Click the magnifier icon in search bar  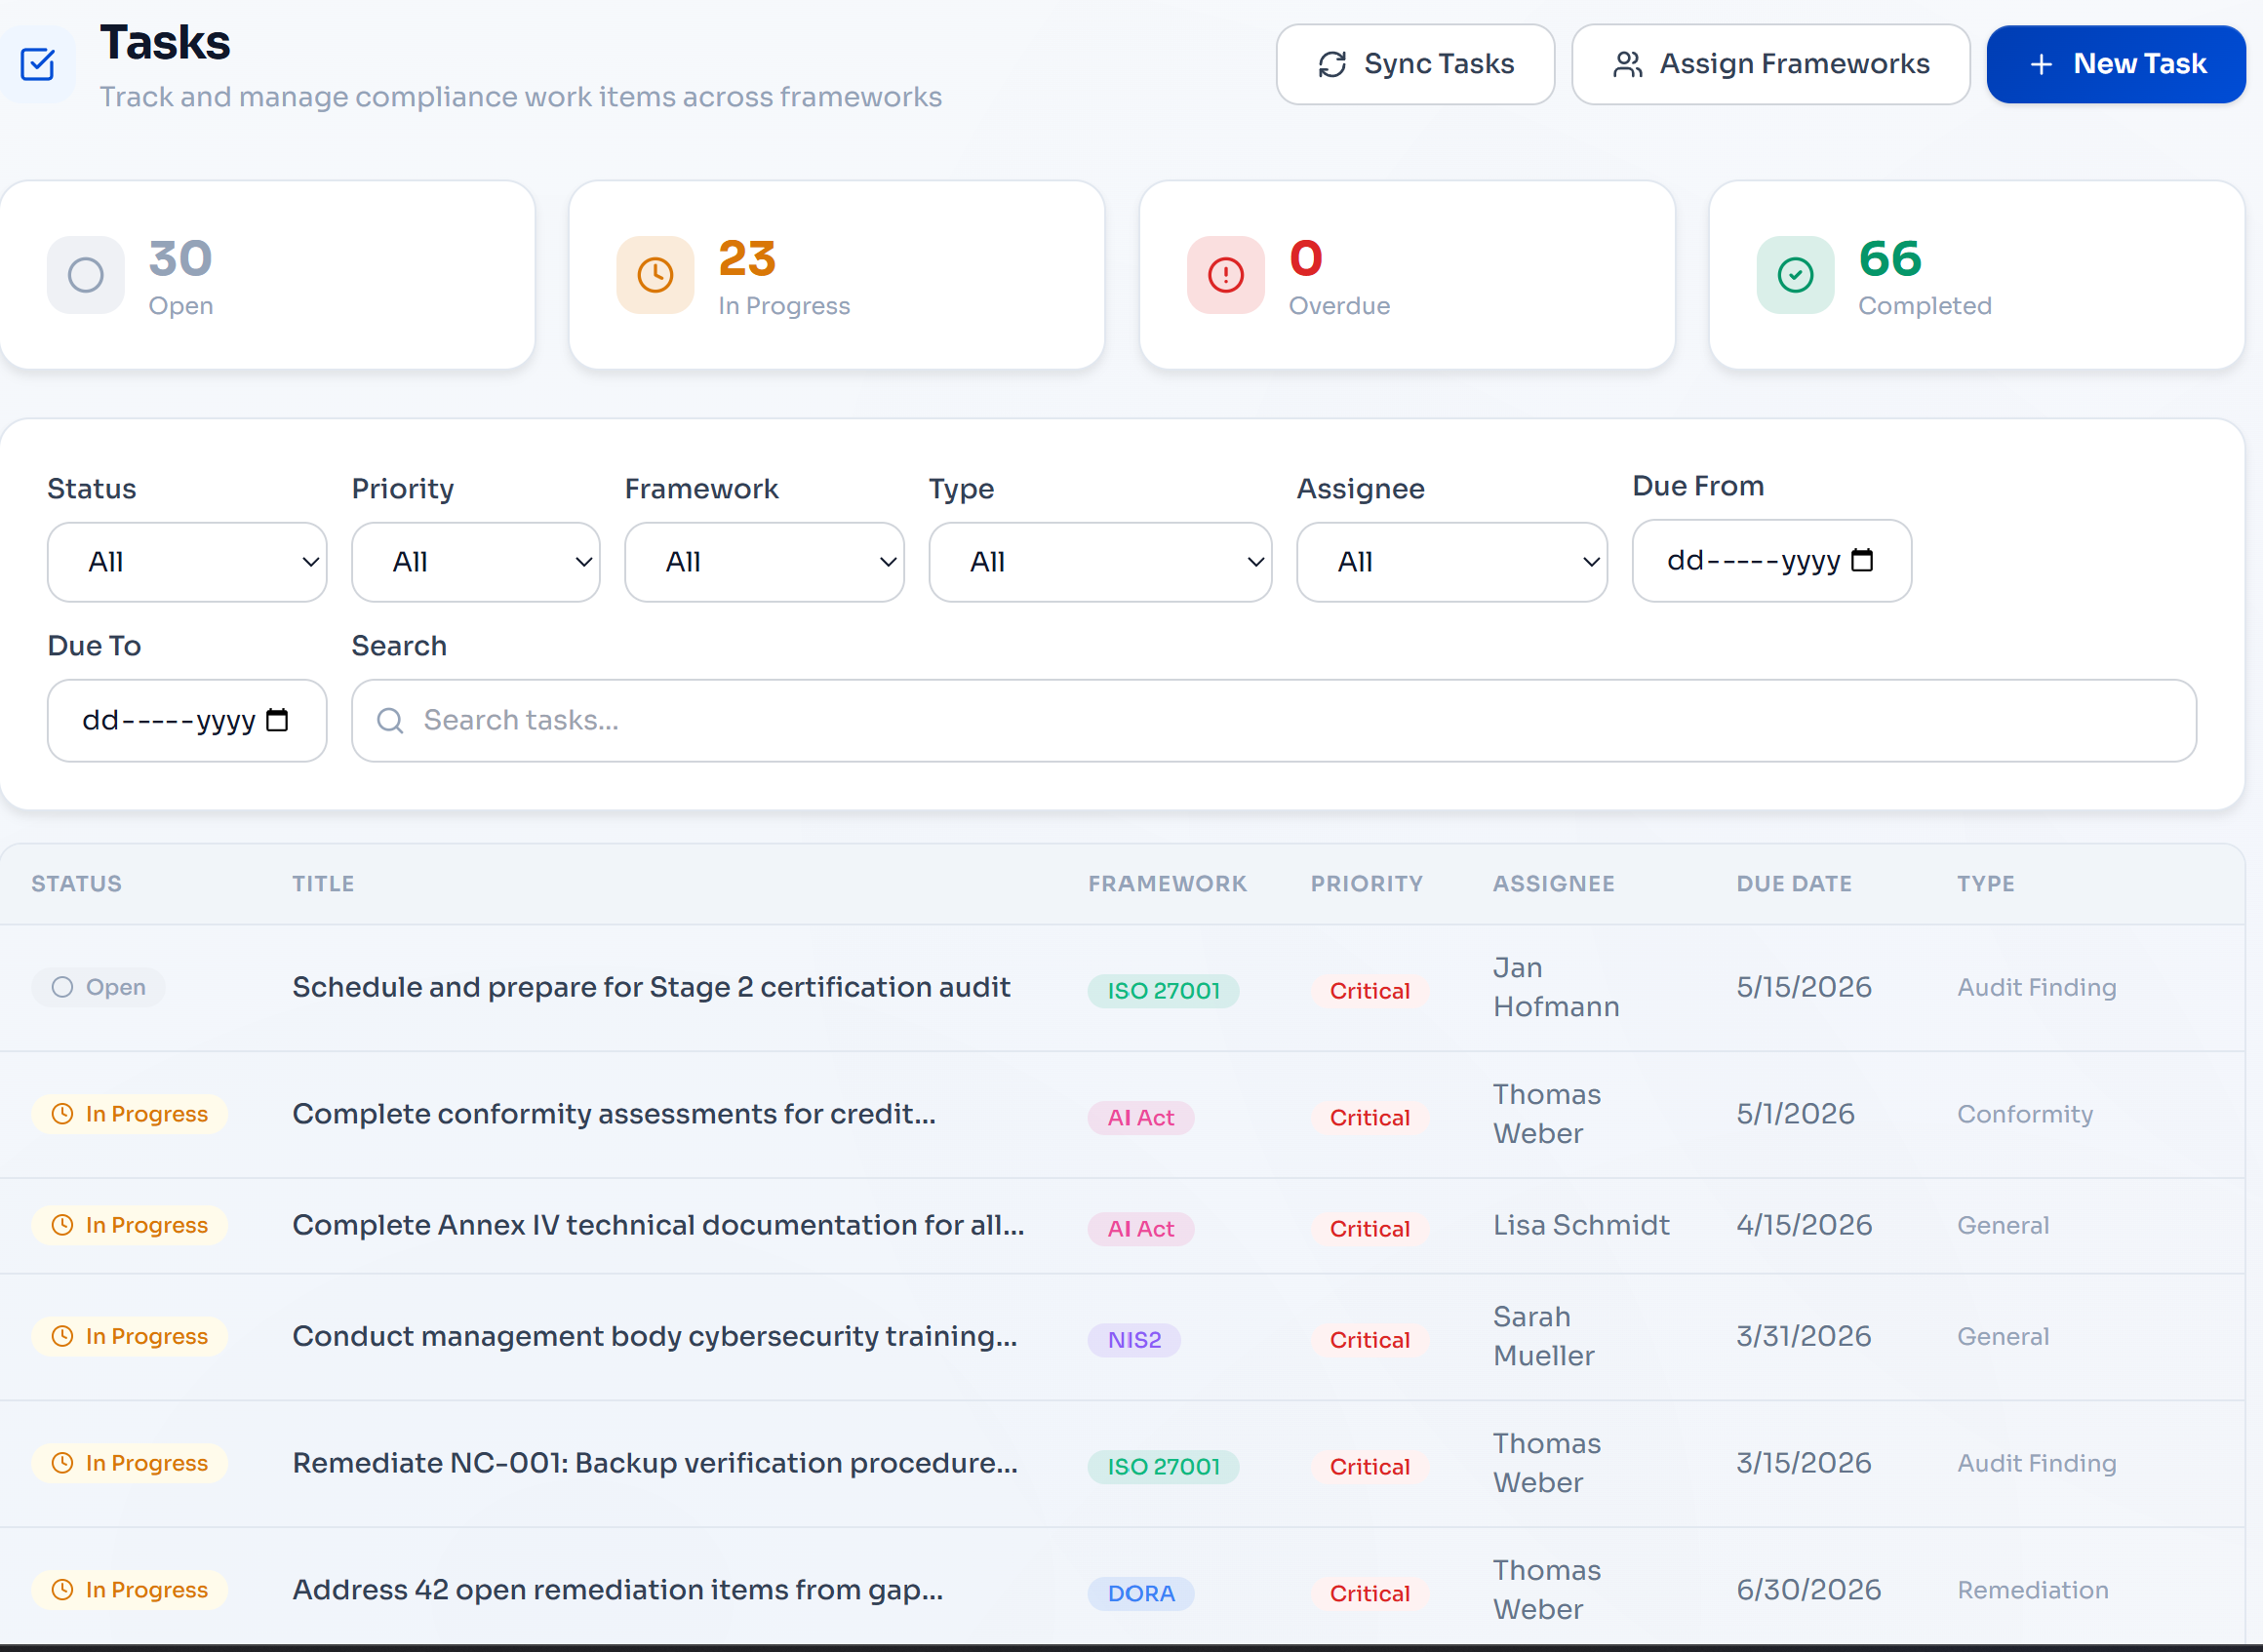(x=390, y=720)
